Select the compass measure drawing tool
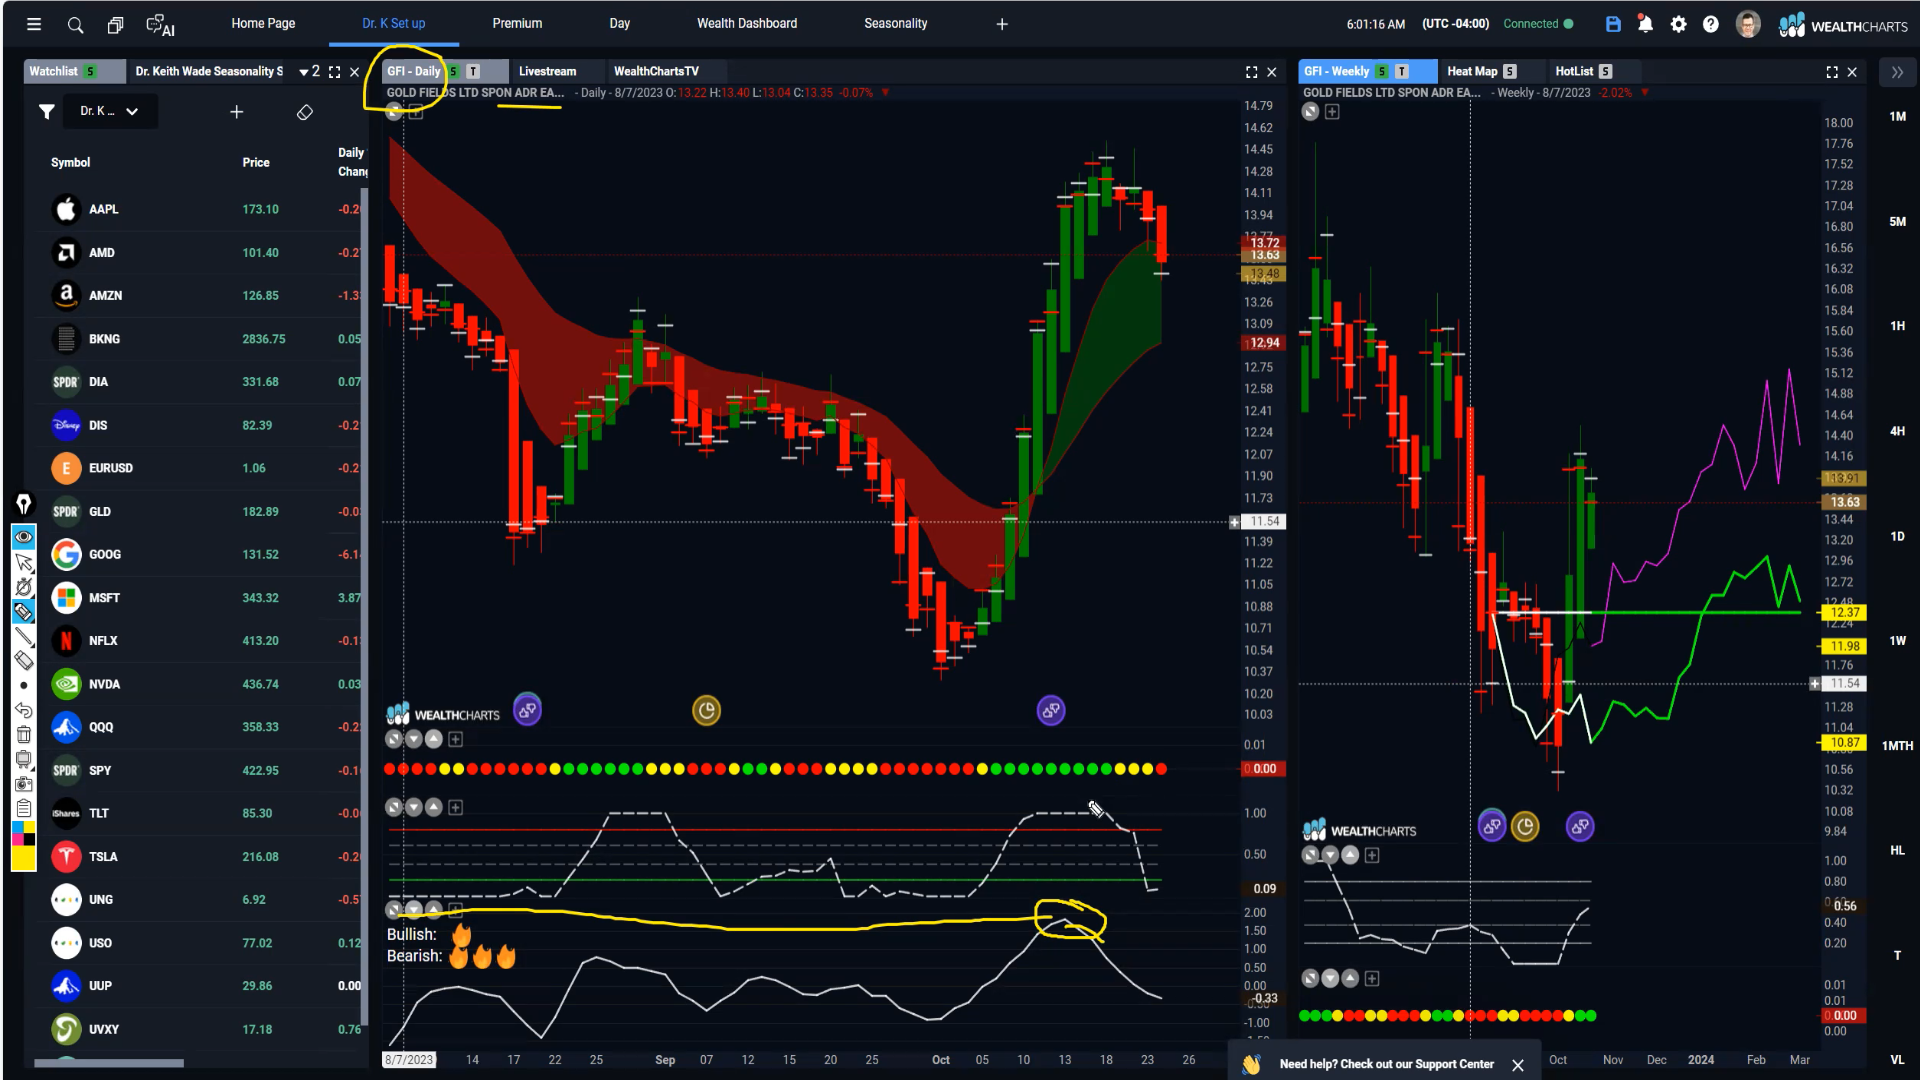 coord(24,587)
